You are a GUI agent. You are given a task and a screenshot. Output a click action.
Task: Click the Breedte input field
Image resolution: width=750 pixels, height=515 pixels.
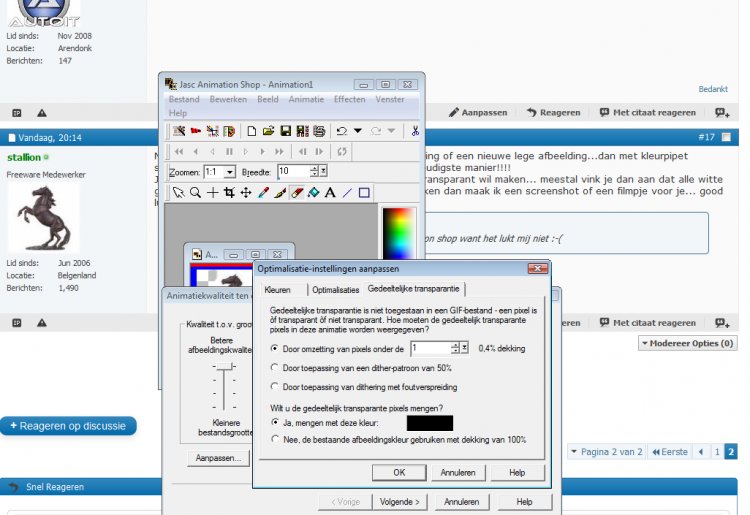pos(294,171)
